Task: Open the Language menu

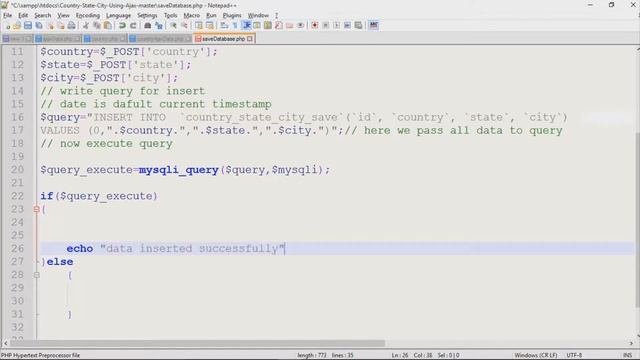Action: point(118,15)
